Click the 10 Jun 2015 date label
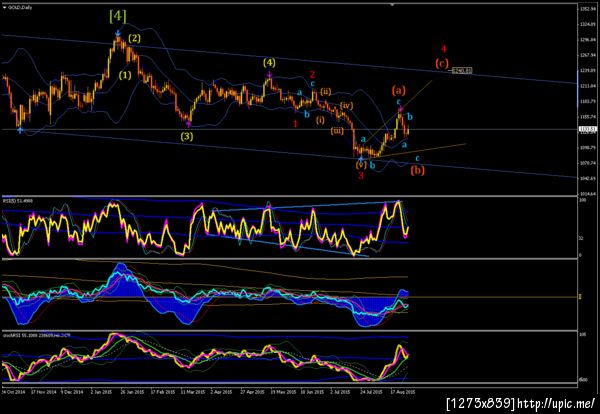 pyautogui.click(x=311, y=392)
